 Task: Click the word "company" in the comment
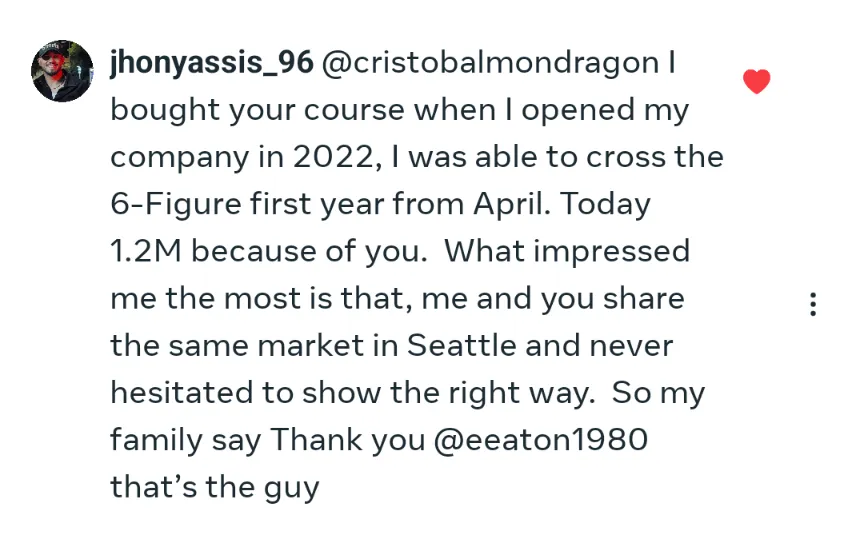click(x=180, y=159)
